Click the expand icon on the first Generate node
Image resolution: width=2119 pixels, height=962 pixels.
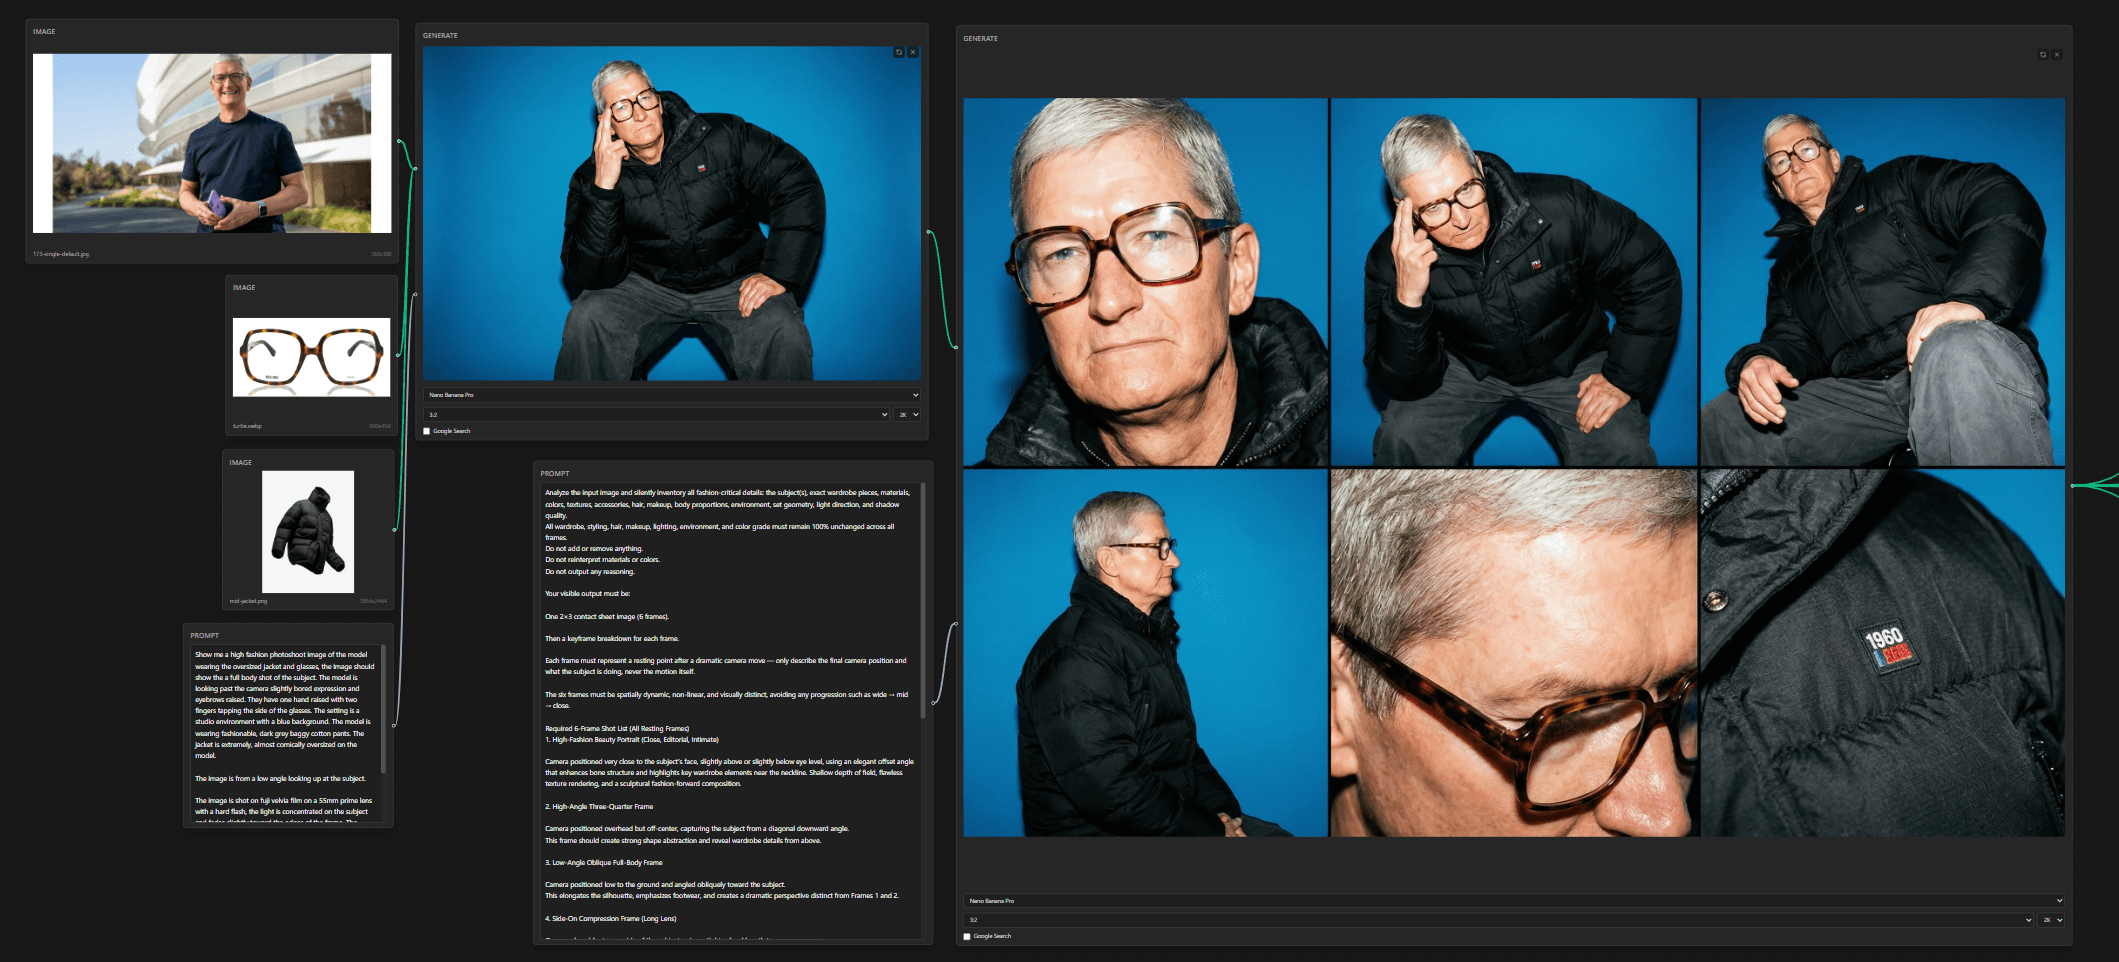pyautogui.click(x=912, y=52)
